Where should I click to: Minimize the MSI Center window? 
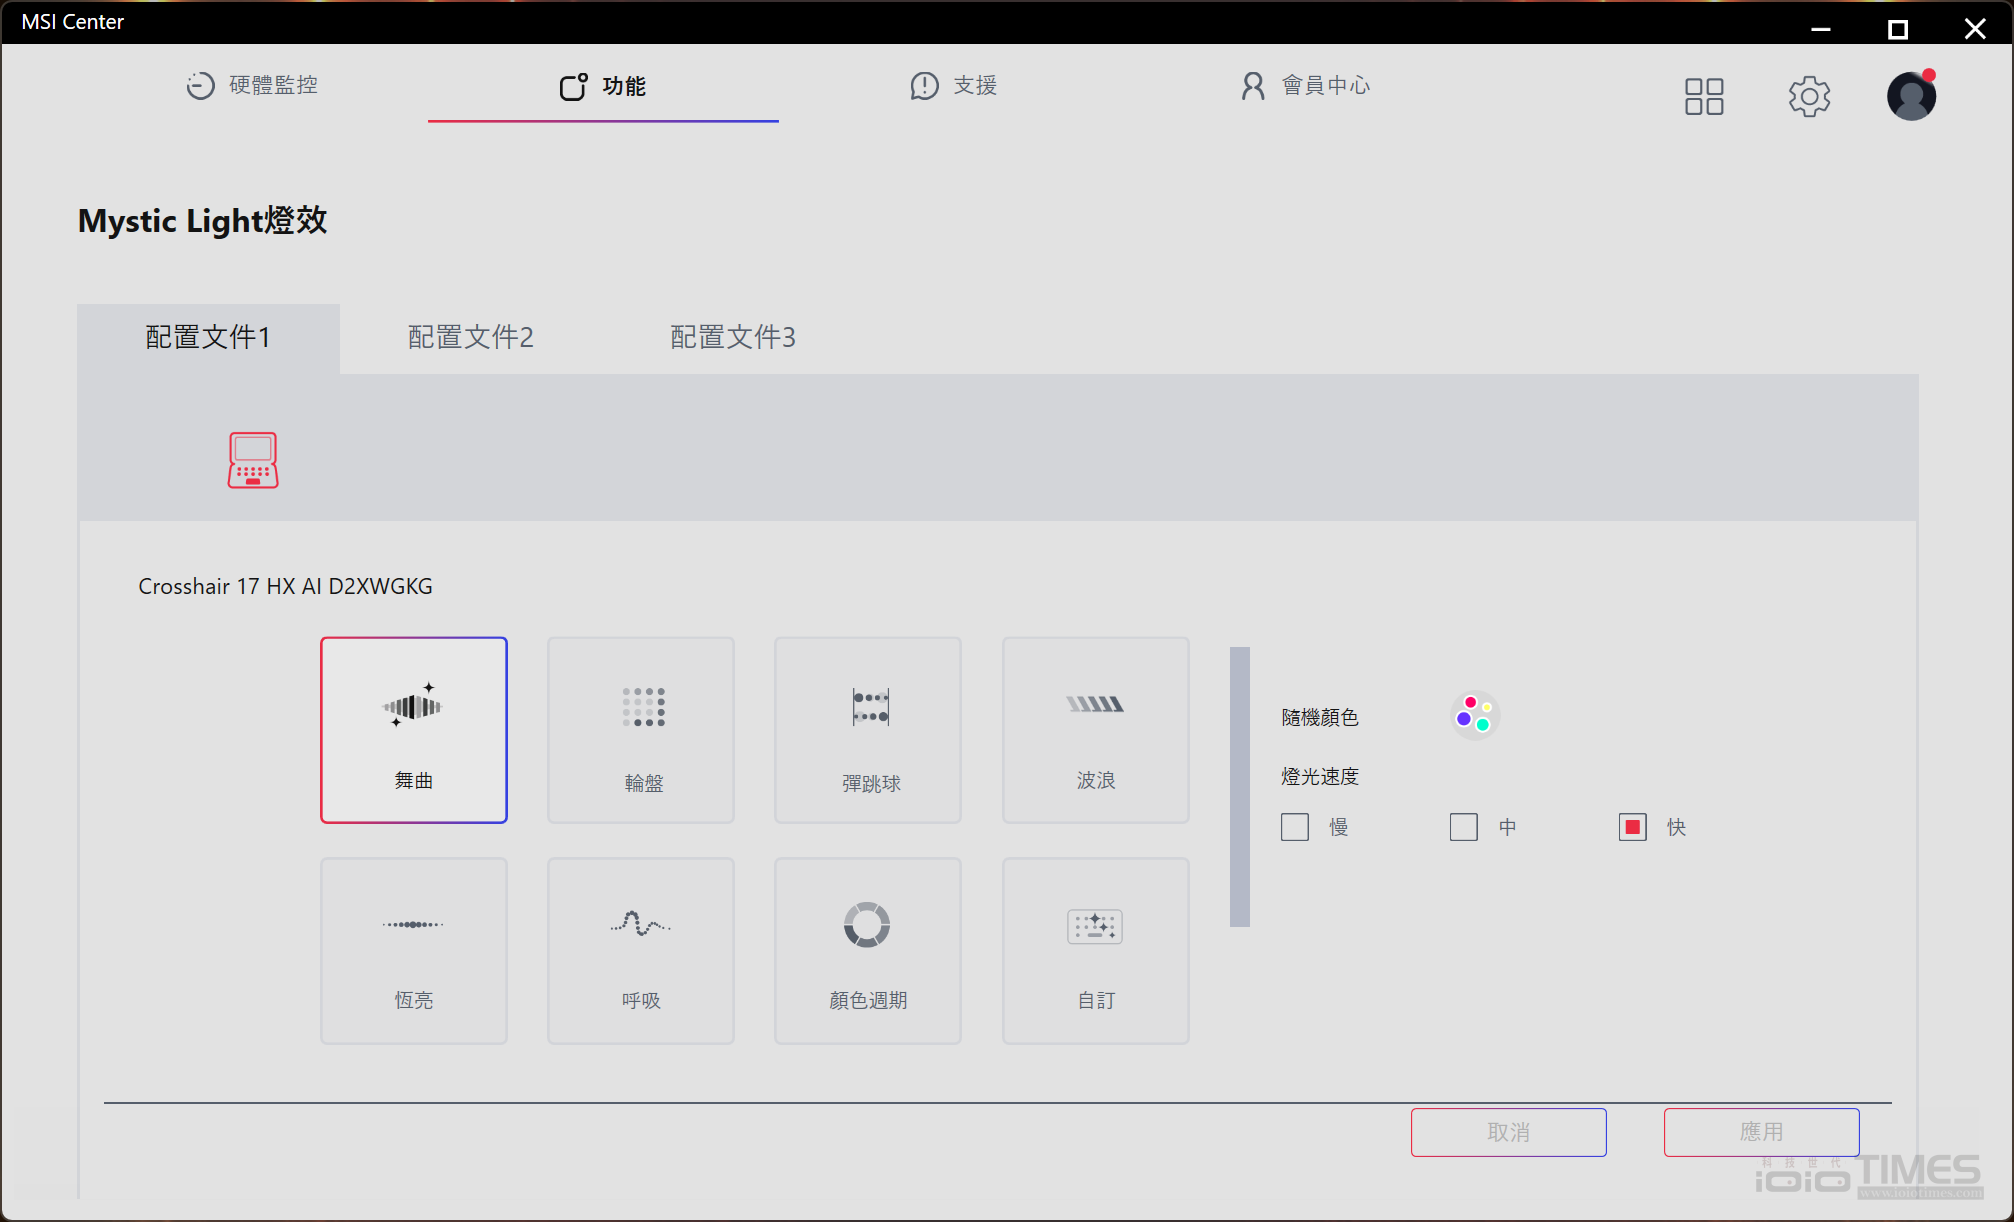[1821, 28]
